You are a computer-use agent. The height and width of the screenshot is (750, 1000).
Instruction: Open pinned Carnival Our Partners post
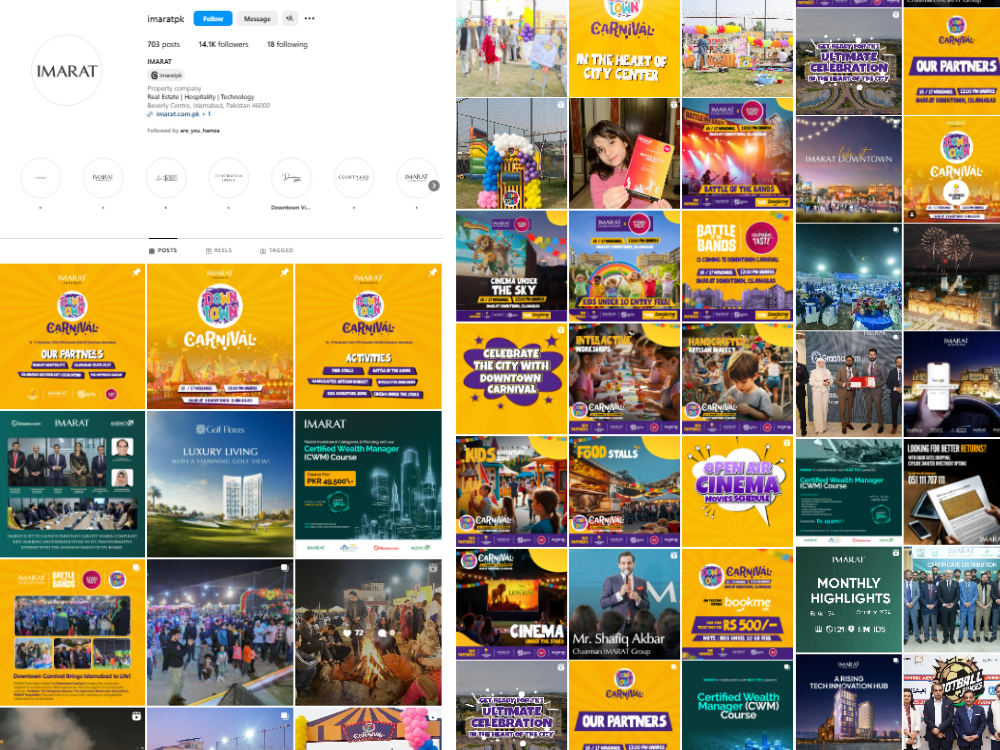pyautogui.click(x=73, y=336)
